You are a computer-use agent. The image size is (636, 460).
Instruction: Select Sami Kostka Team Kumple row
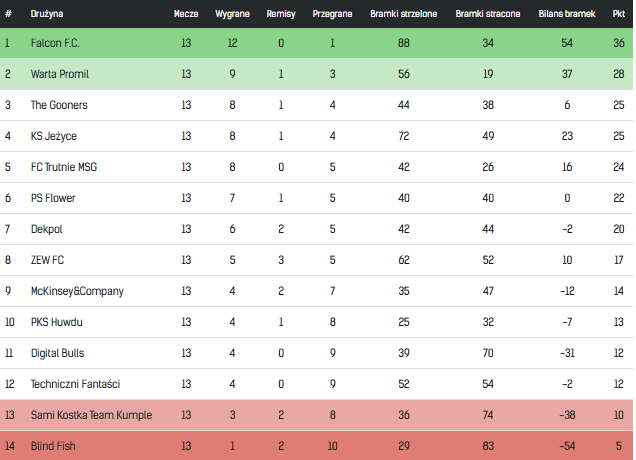[316, 415]
